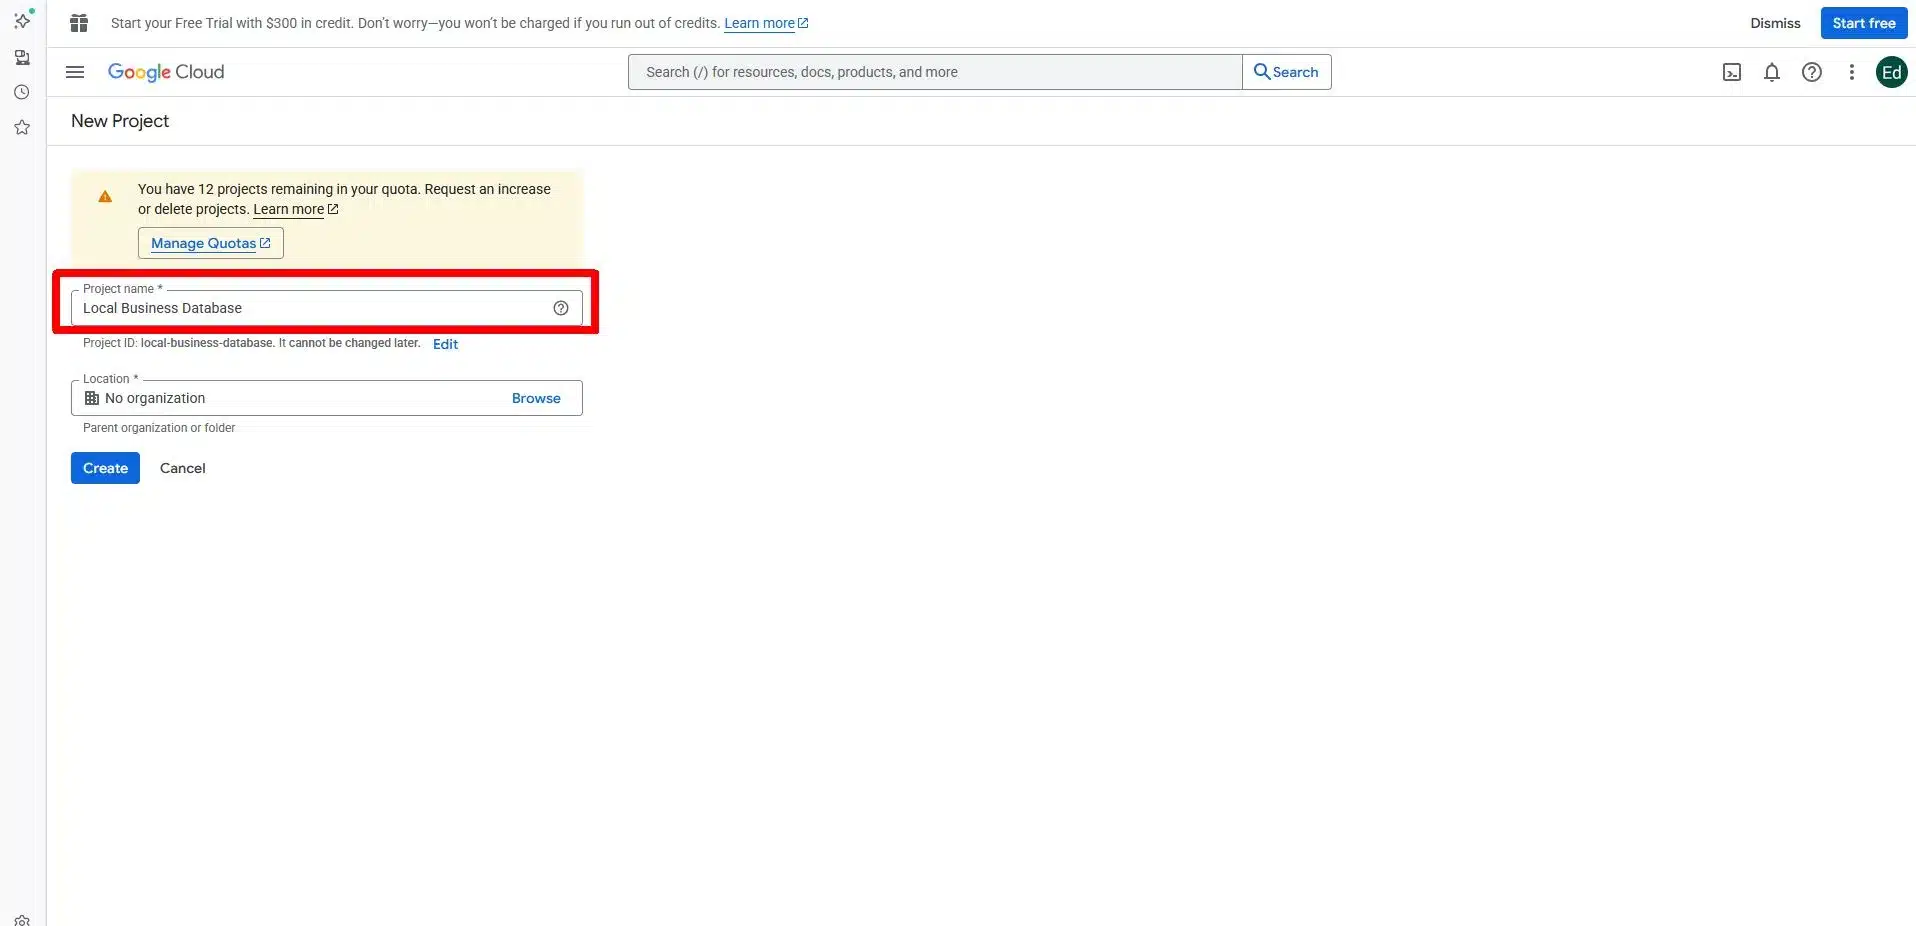Edit the Project ID

coord(445,344)
